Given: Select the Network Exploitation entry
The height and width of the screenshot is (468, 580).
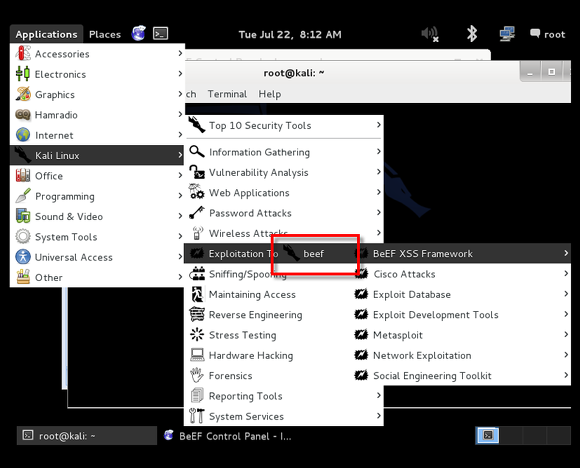Looking at the screenshot, I should 461,355.
